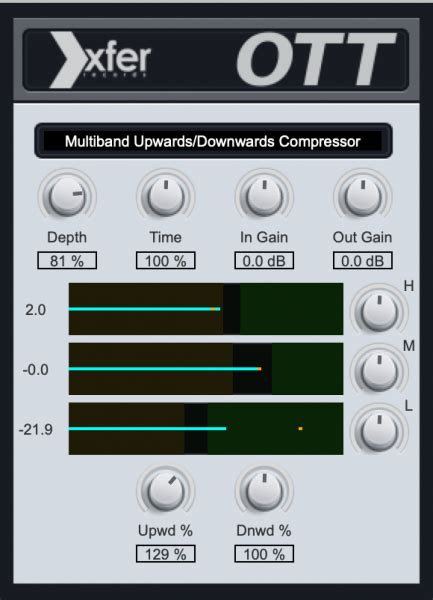433x600 pixels.
Task: Click the high band threshold meter
Action: (x=206, y=309)
